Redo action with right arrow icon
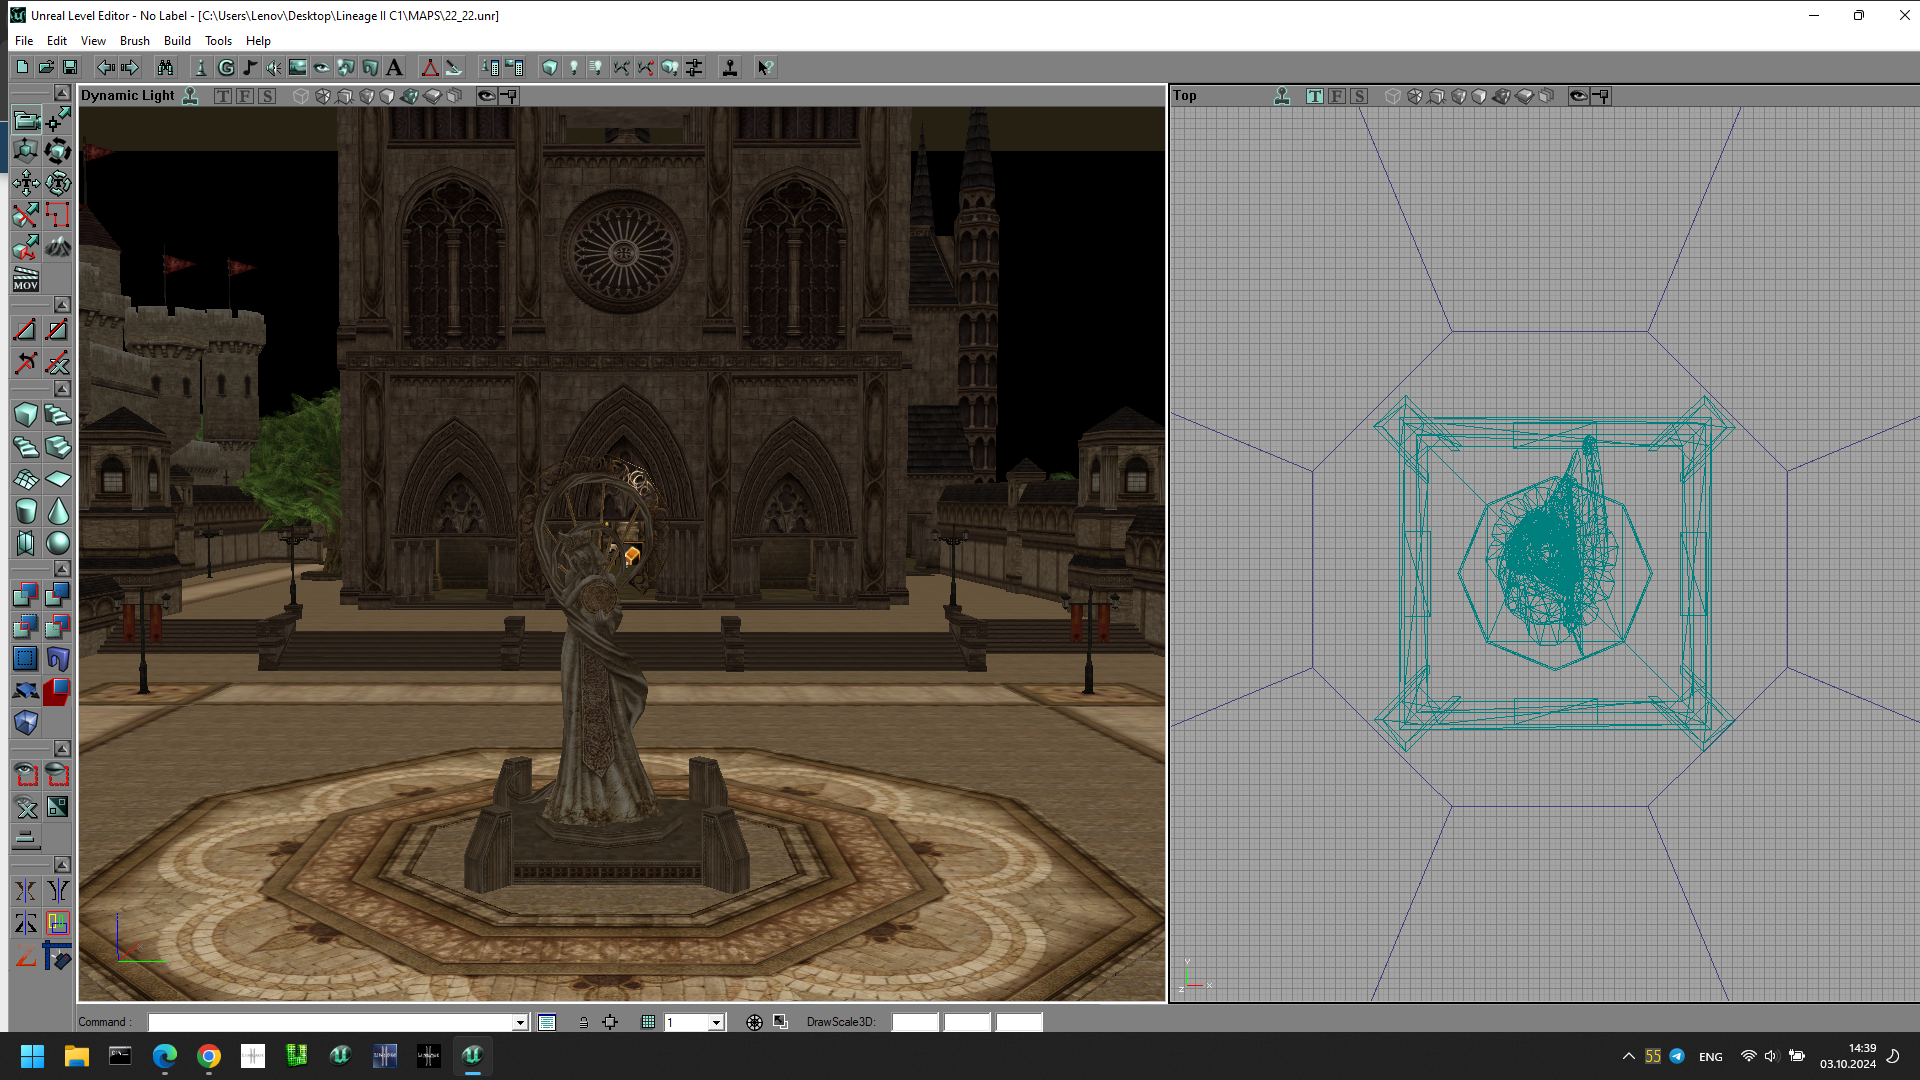1920x1080 pixels. 129,67
